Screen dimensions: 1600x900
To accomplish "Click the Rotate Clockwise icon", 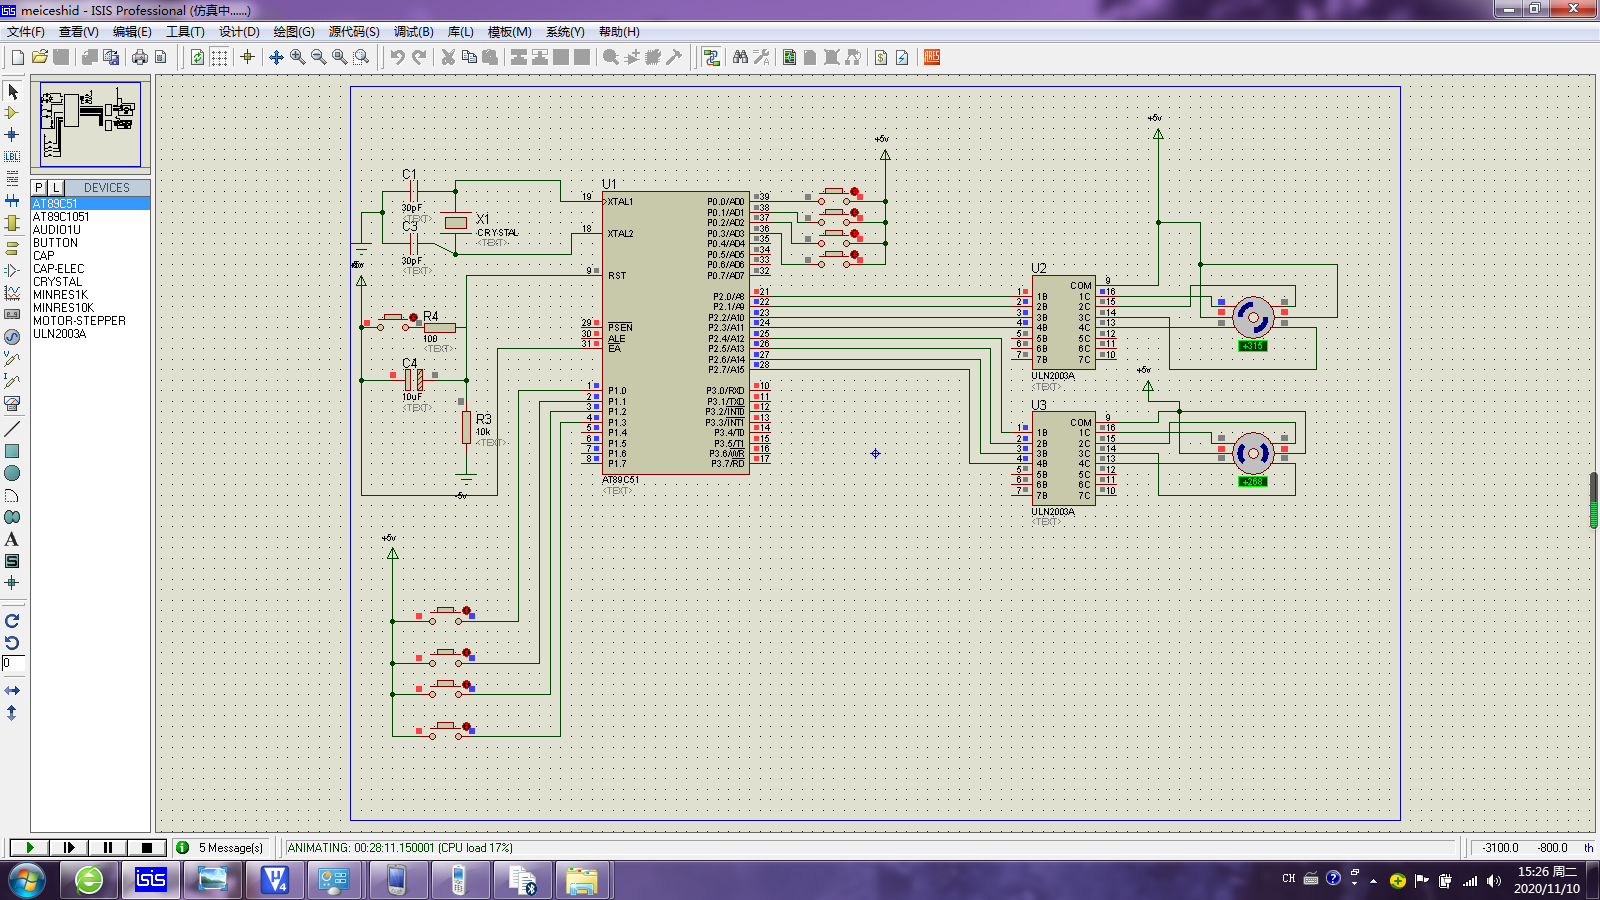I will [x=12, y=621].
